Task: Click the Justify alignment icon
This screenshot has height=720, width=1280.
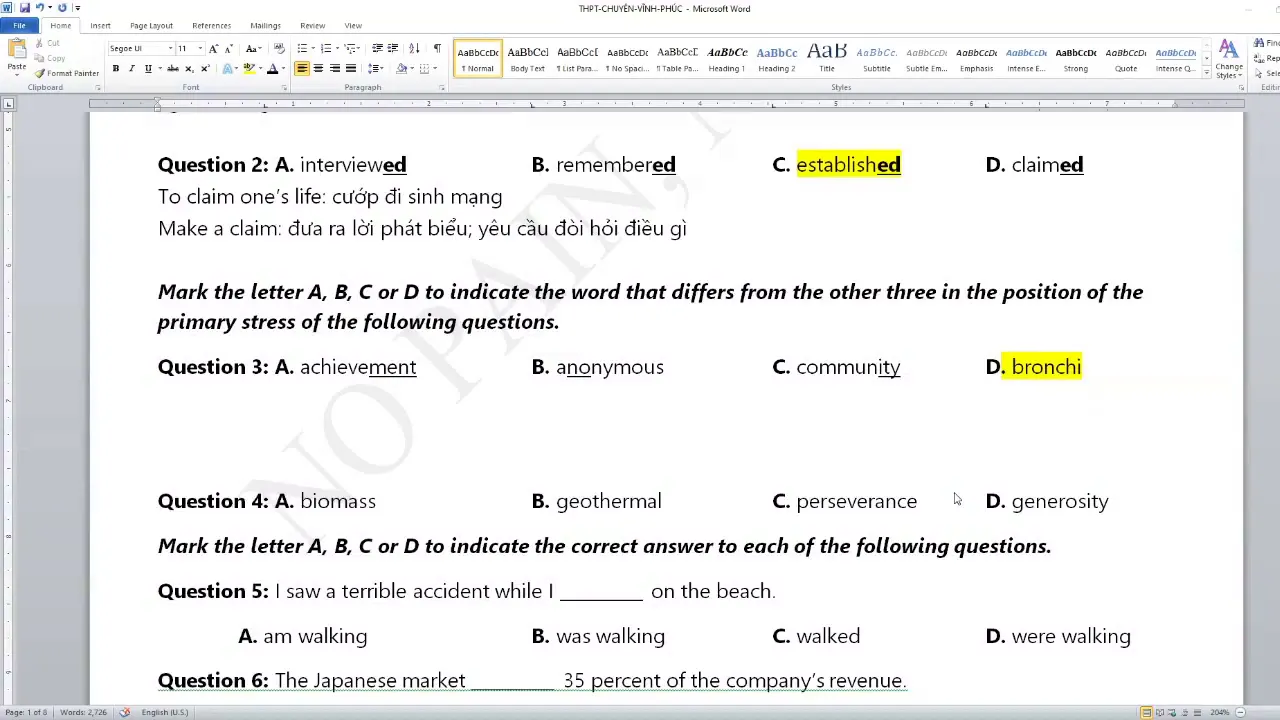Action: (350, 68)
